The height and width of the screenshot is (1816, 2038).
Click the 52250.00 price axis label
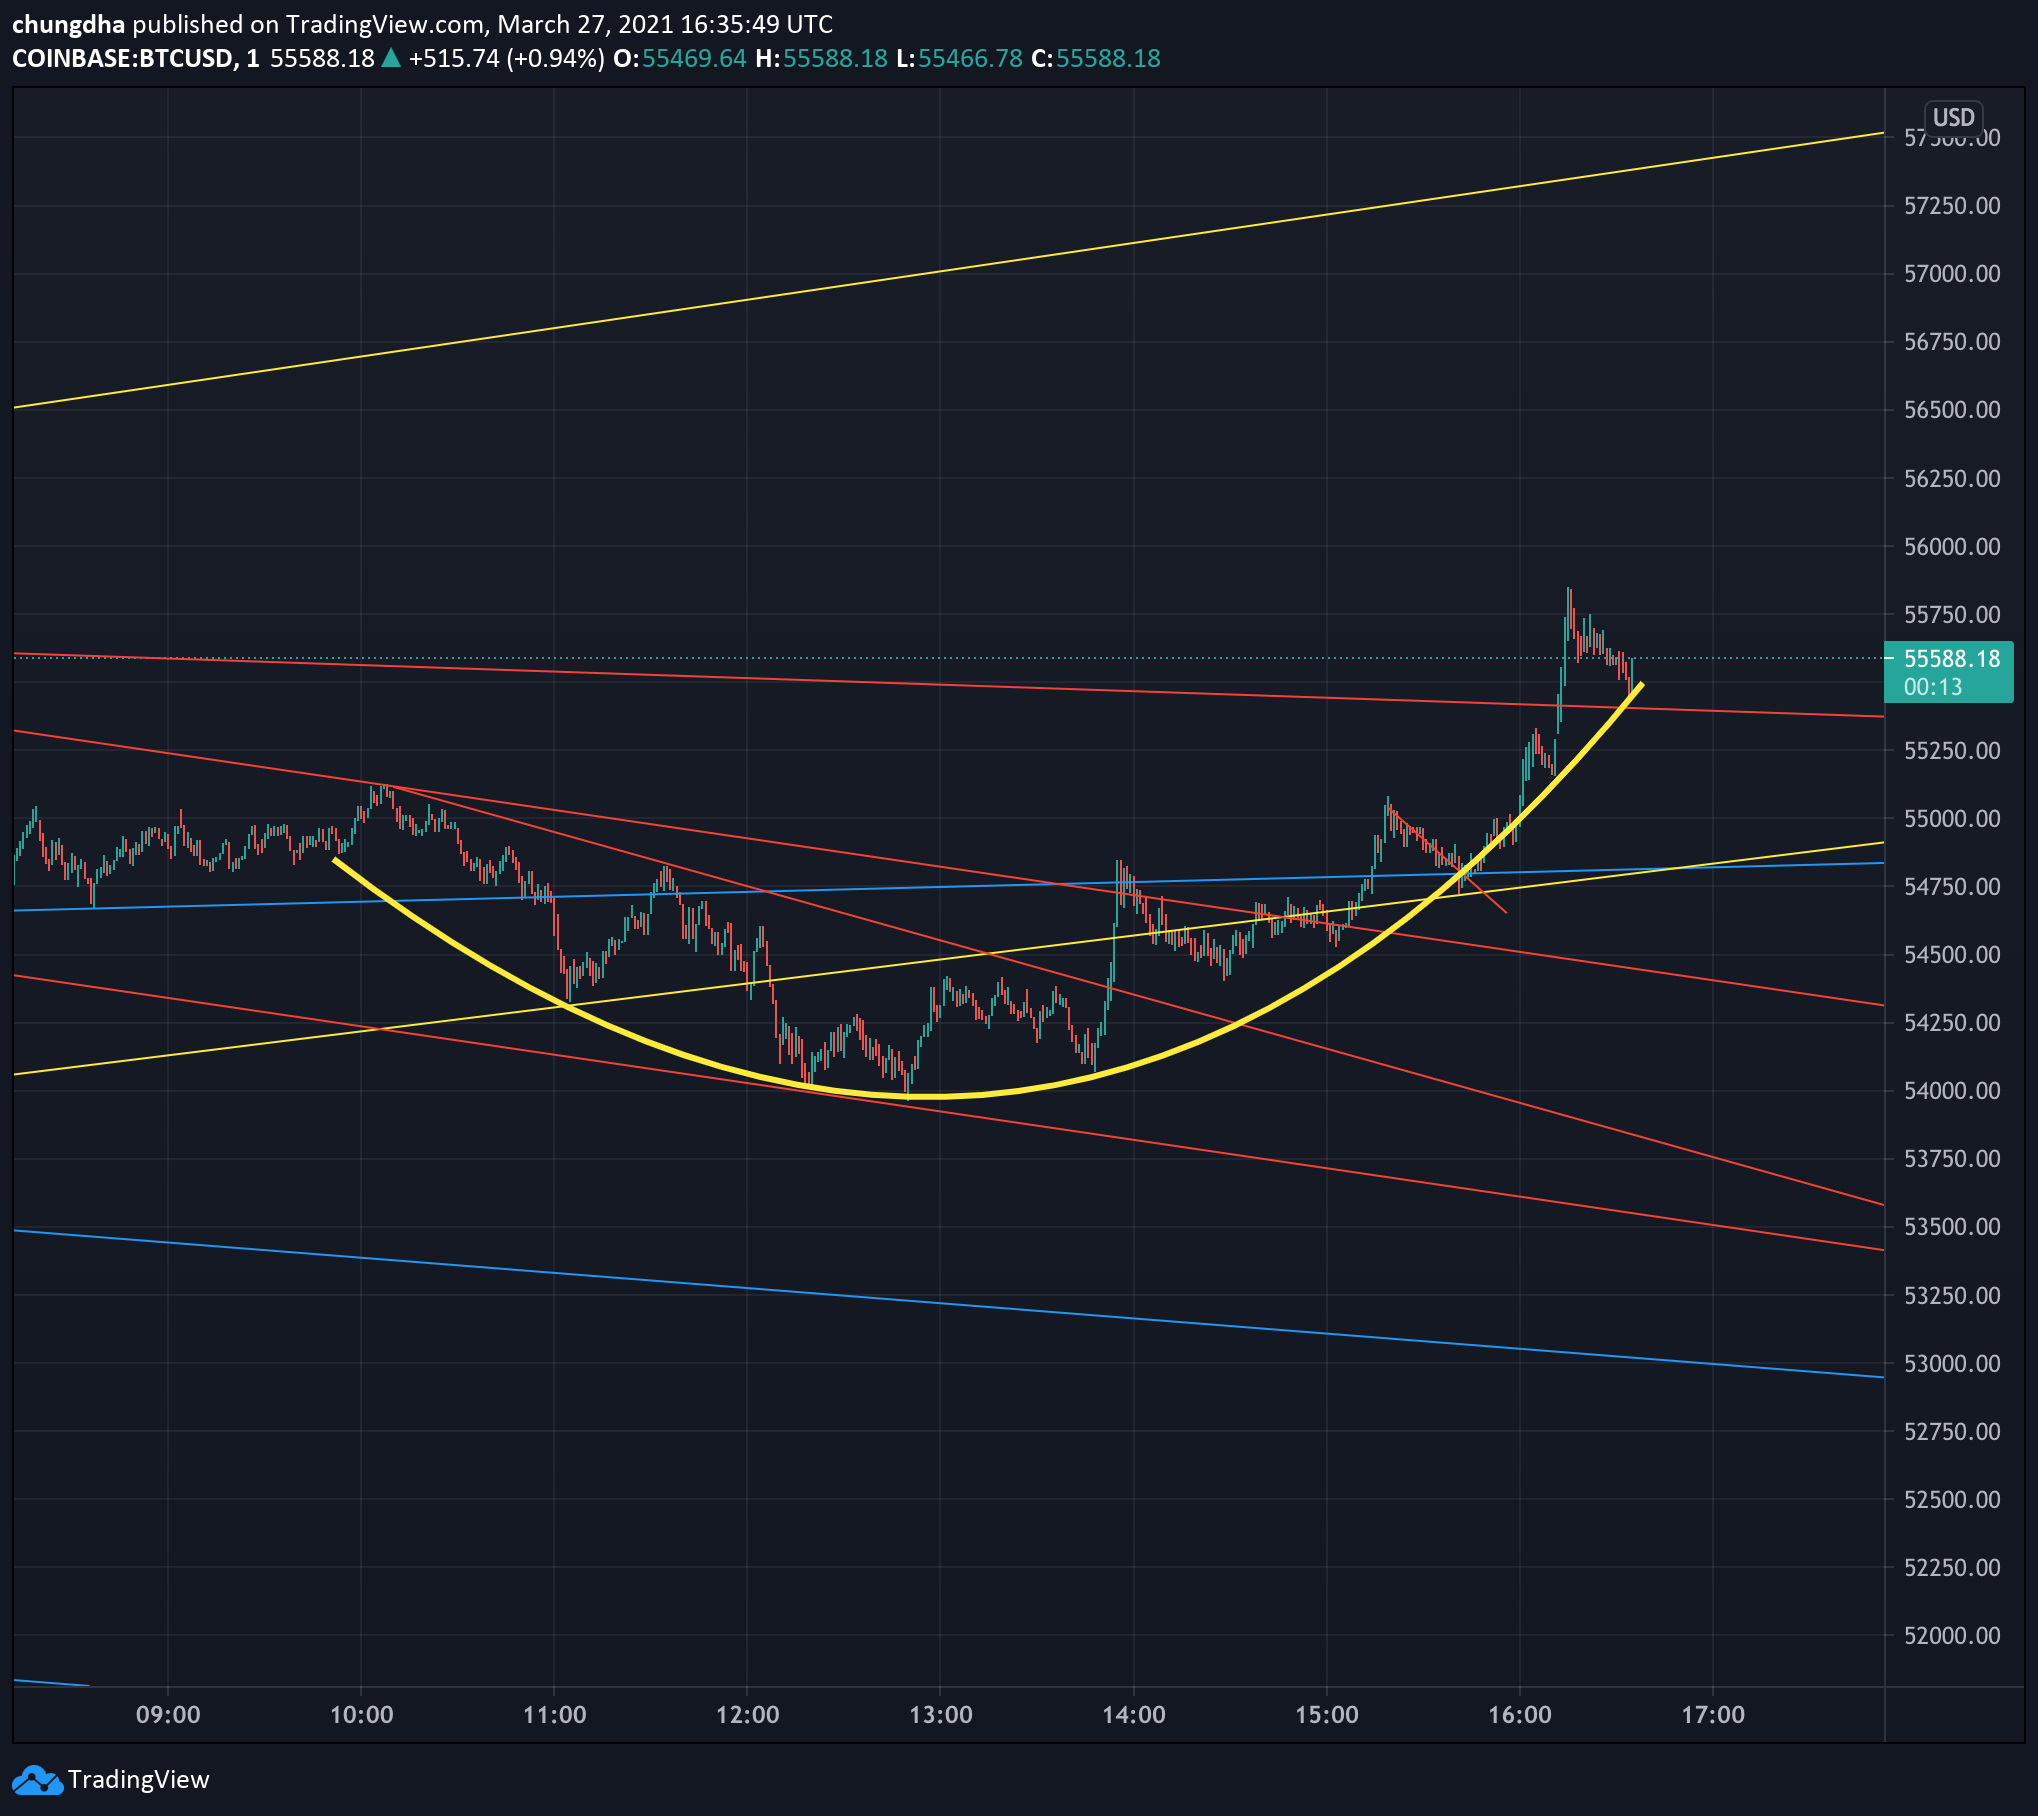click(x=1951, y=1568)
